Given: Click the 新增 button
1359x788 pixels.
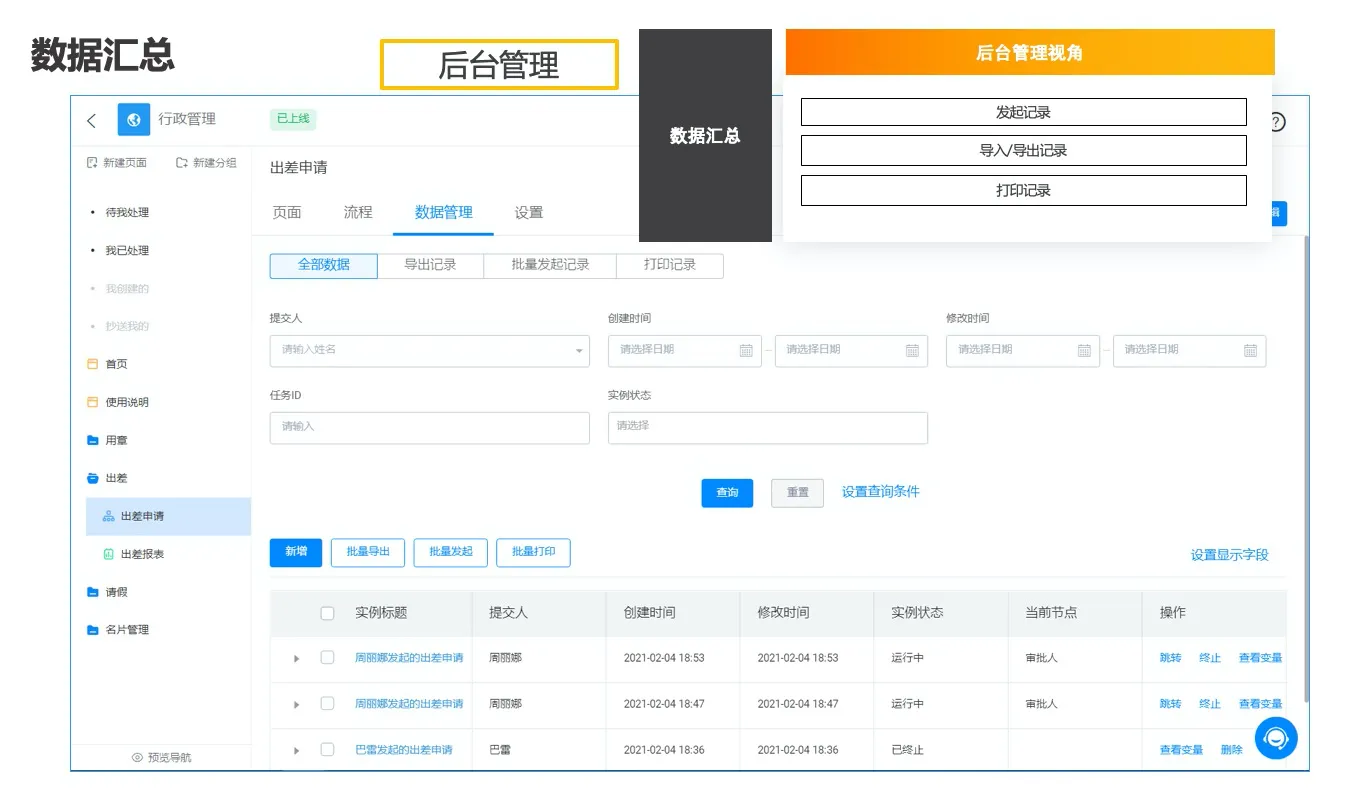Looking at the screenshot, I should coord(296,552).
